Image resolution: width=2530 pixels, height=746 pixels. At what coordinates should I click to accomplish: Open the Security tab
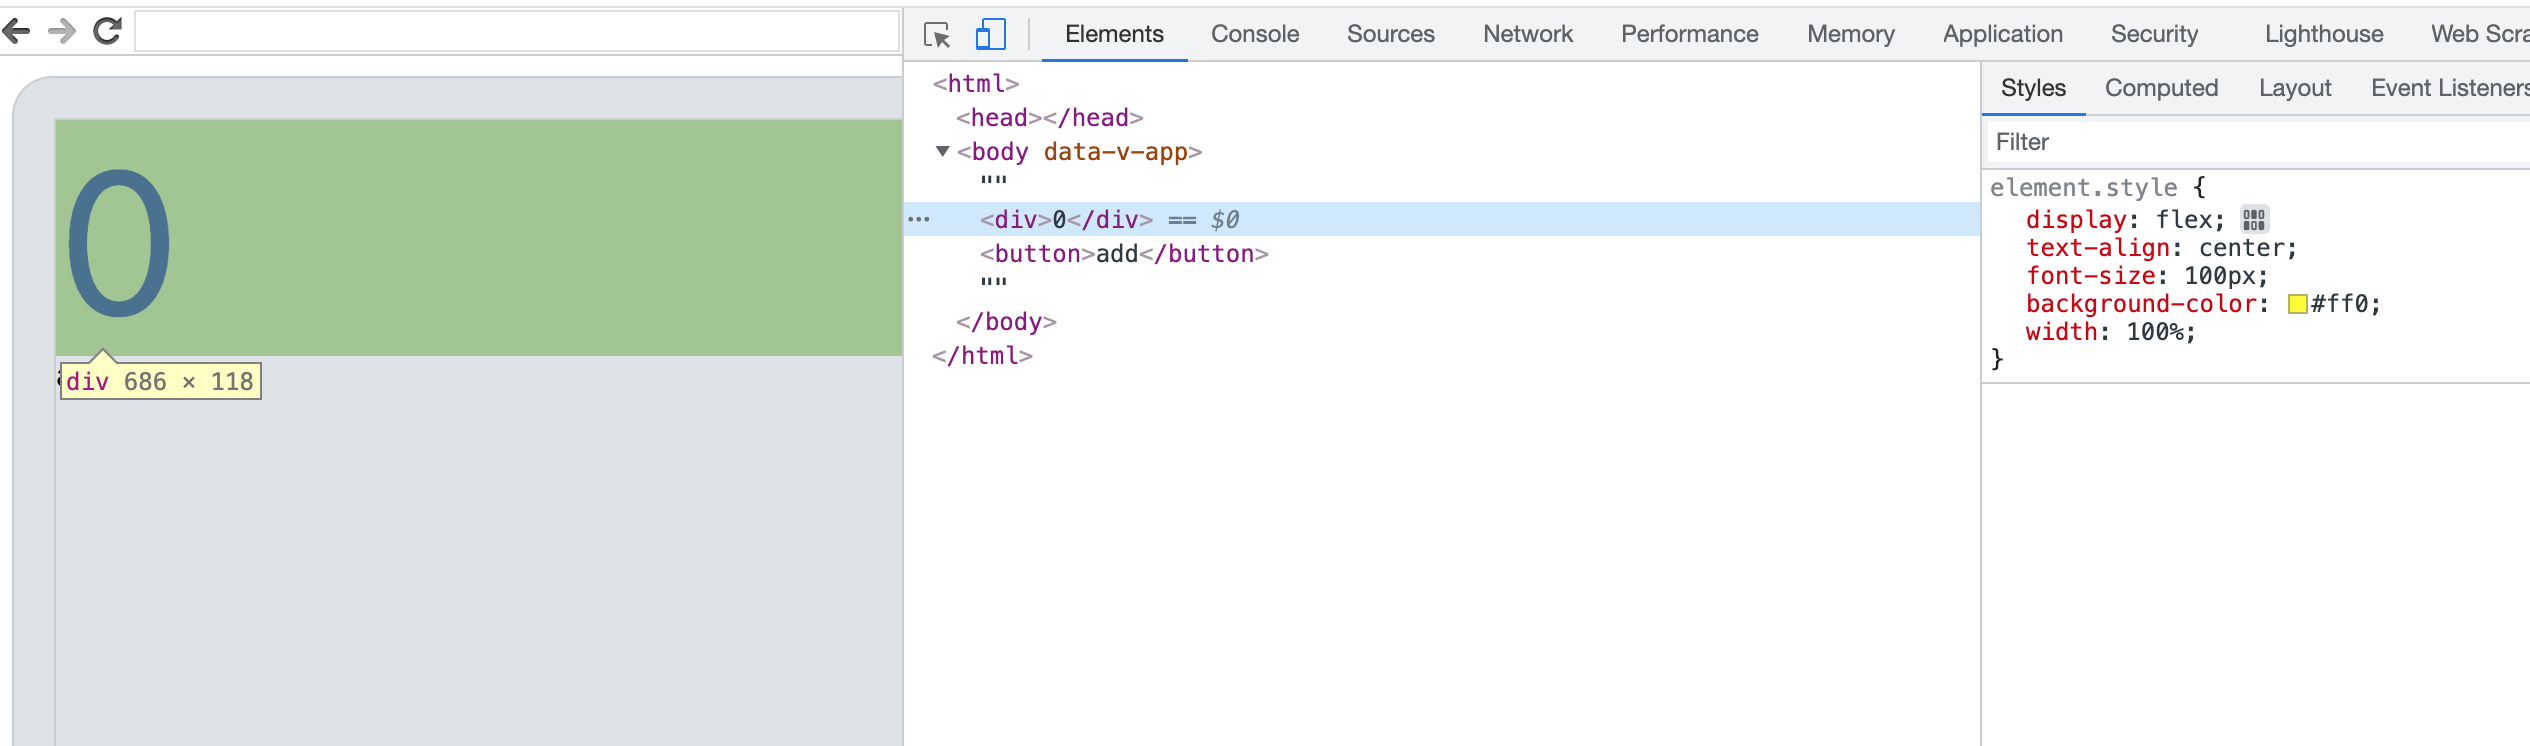[x=2154, y=34]
